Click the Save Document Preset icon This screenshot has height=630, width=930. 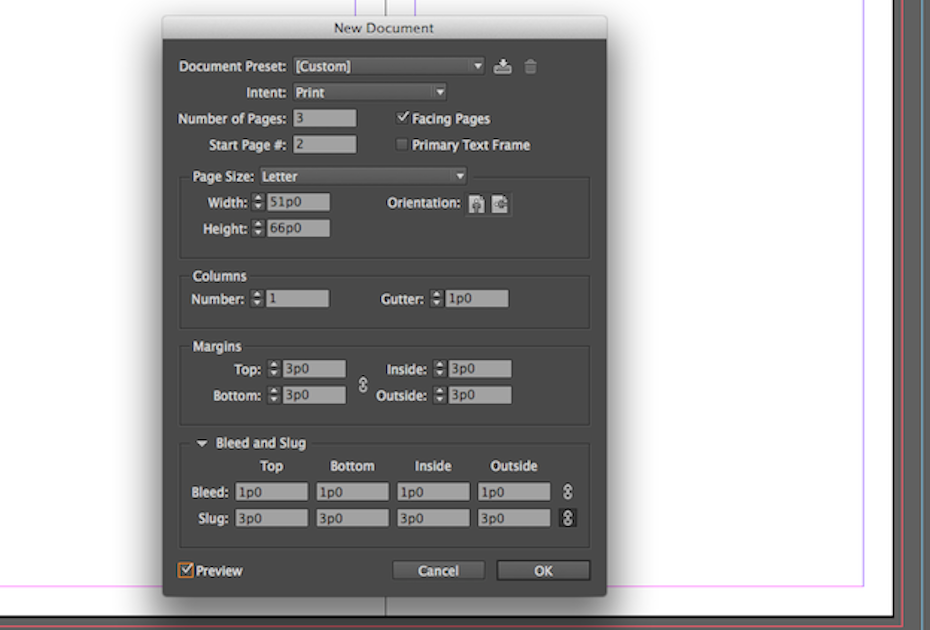coord(503,67)
